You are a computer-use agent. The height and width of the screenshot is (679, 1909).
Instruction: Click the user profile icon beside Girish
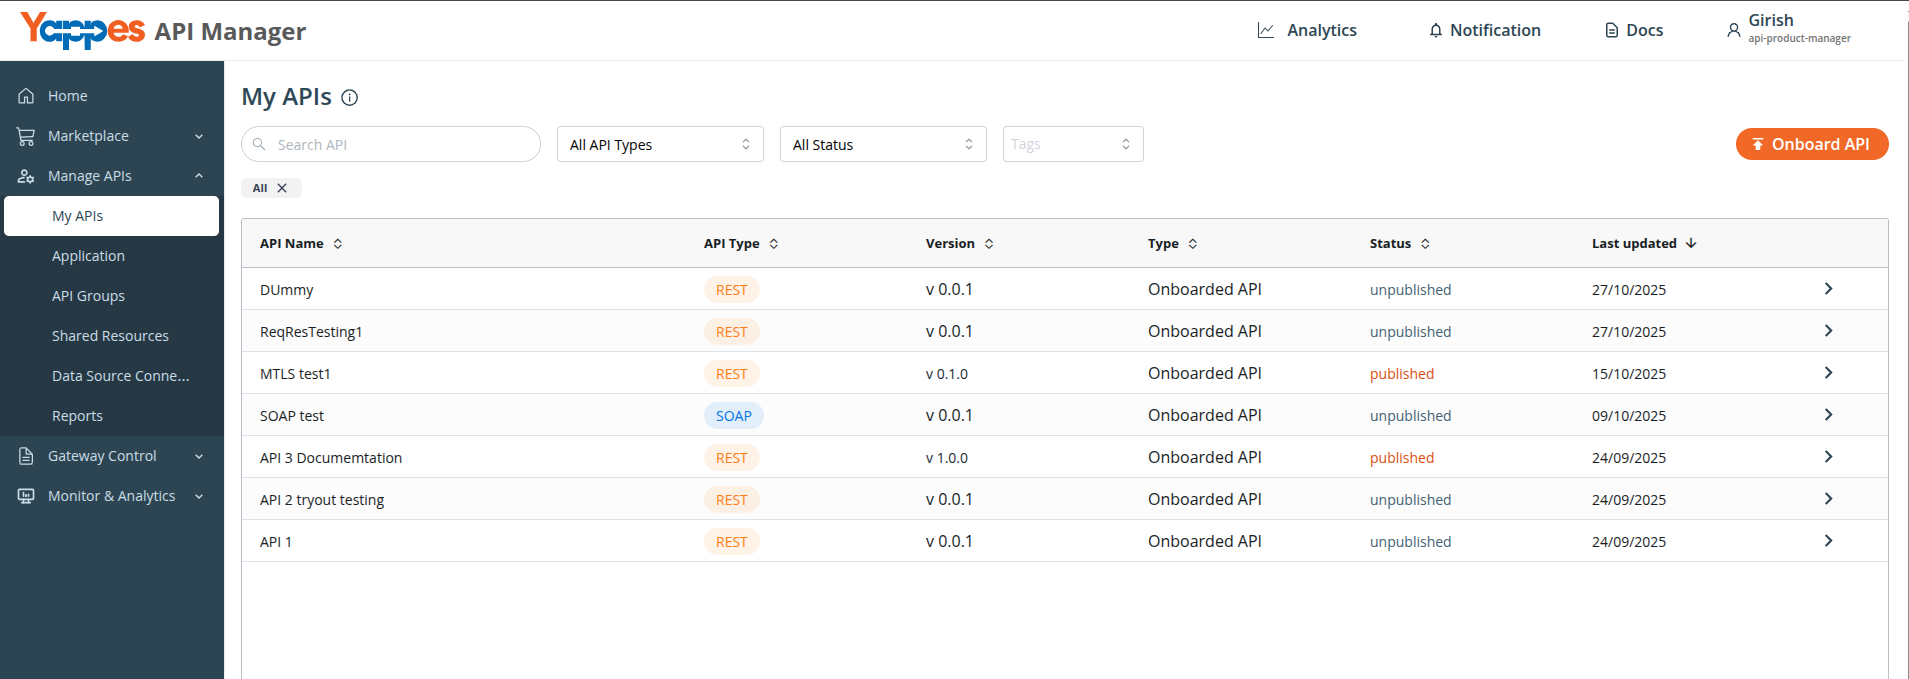coord(1734,31)
